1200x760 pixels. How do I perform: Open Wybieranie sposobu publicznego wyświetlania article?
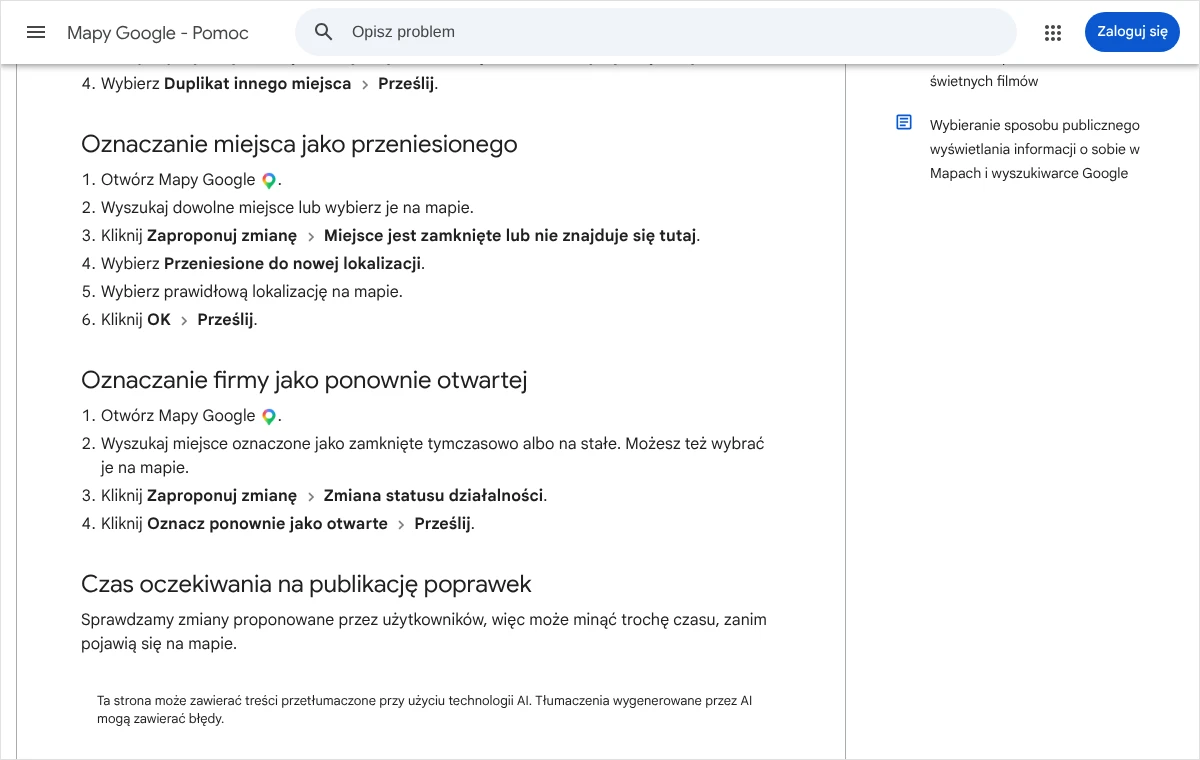1035,149
